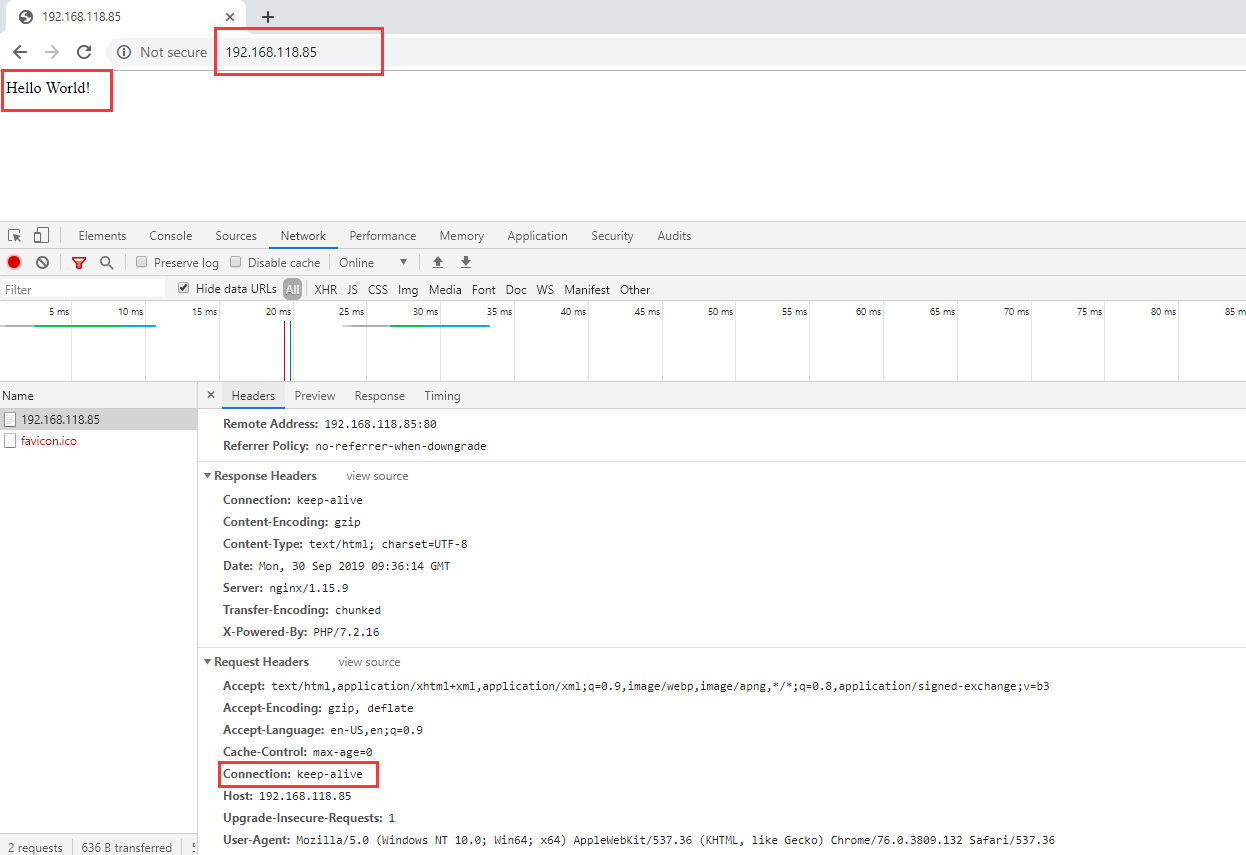Image resolution: width=1246 pixels, height=855 pixels.
Task: Reload the page using browser refresh
Action: (84, 52)
